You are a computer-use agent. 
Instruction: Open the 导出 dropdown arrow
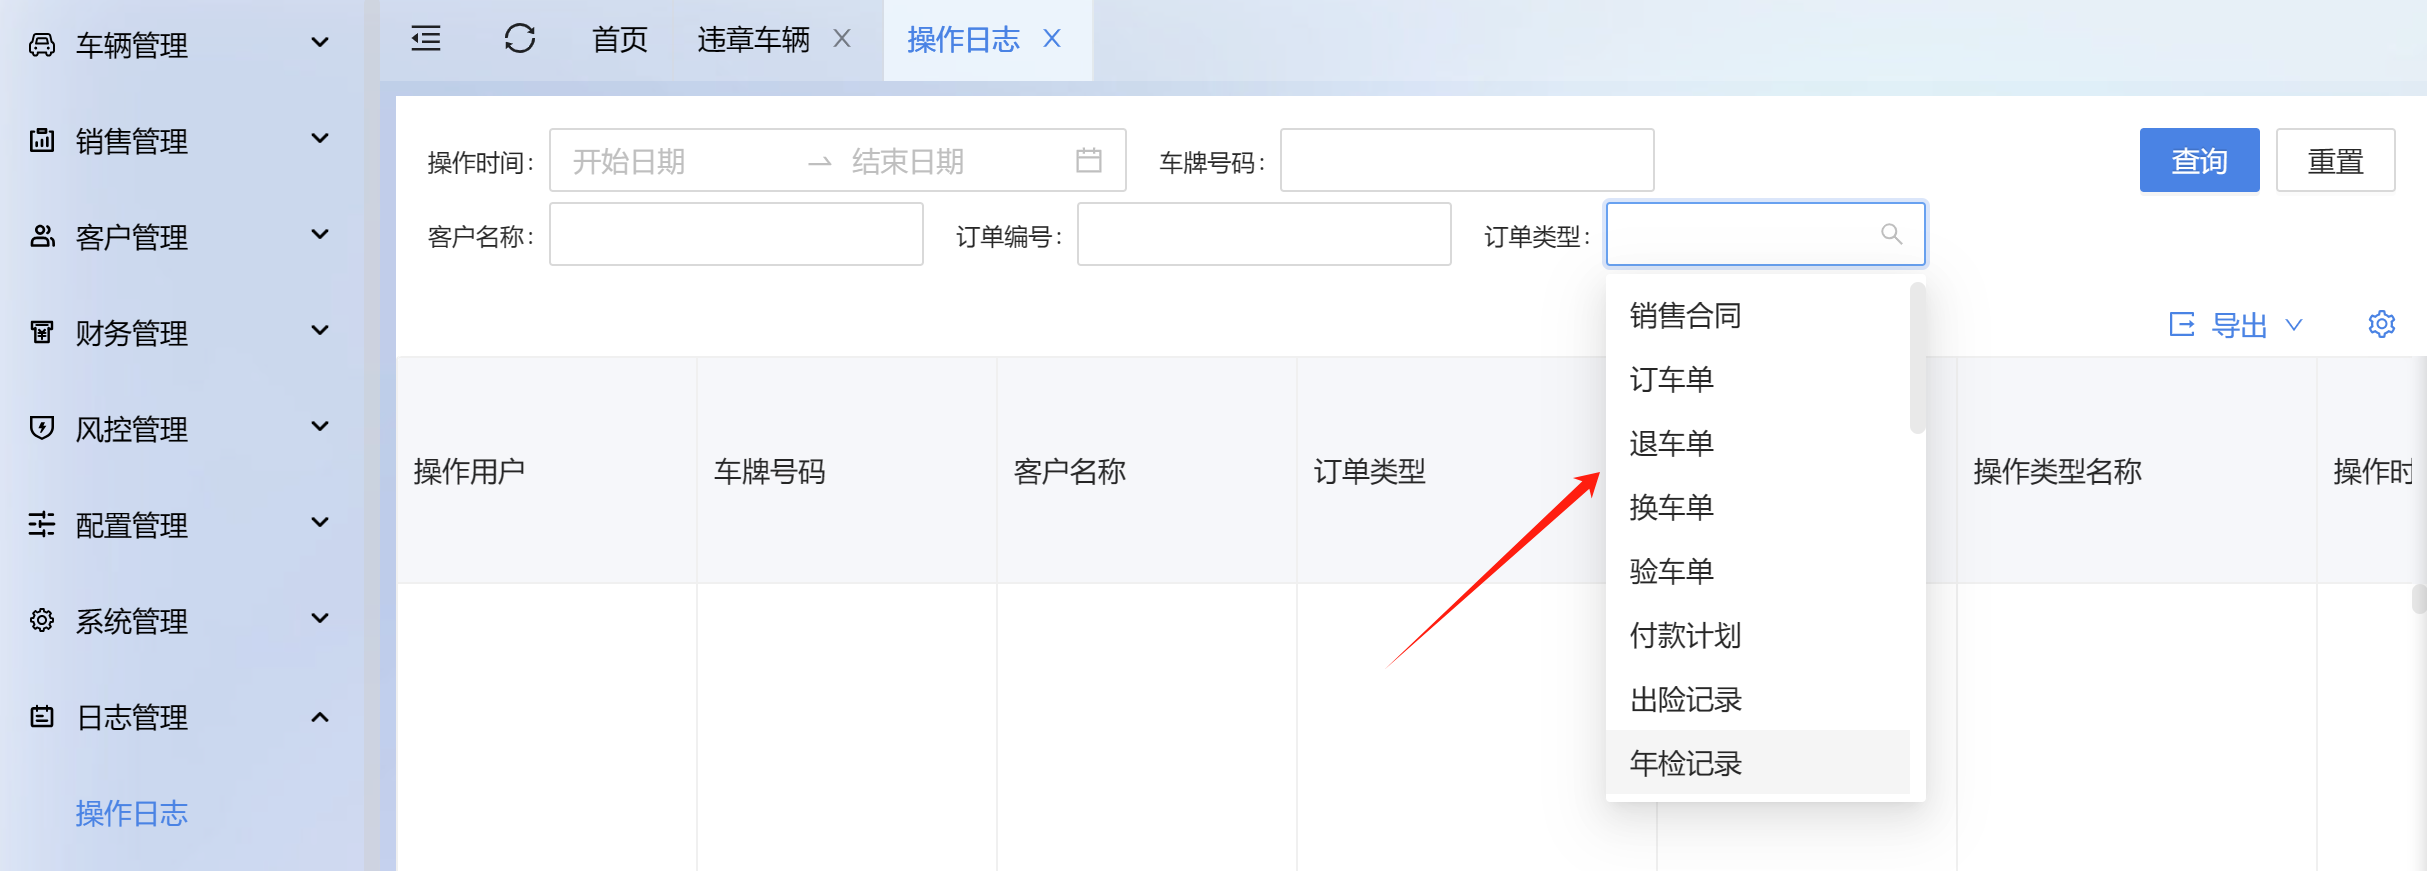point(2294,325)
